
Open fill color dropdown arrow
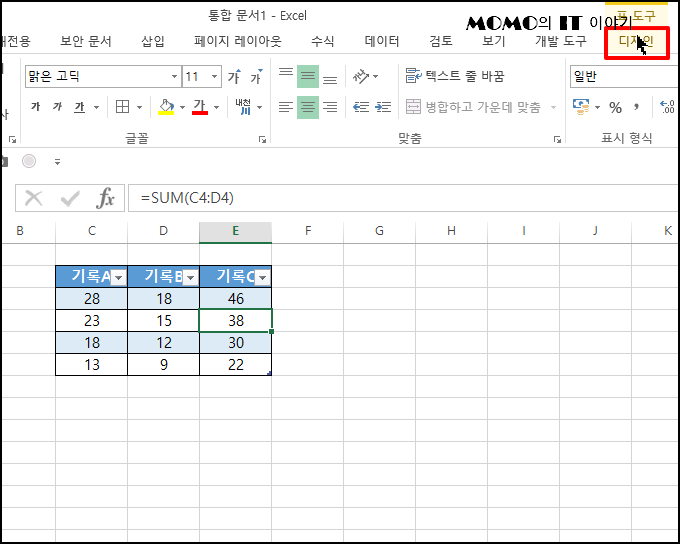pyautogui.click(x=182, y=107)
